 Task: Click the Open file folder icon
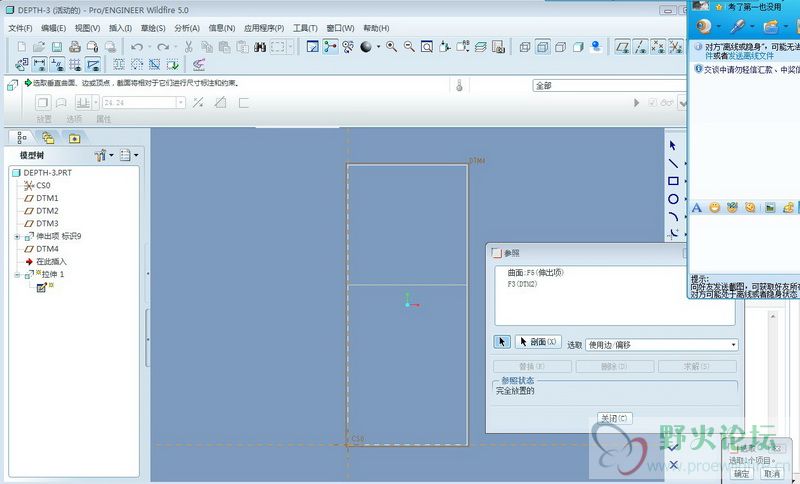pyautogui.click(x=39, y=47)
